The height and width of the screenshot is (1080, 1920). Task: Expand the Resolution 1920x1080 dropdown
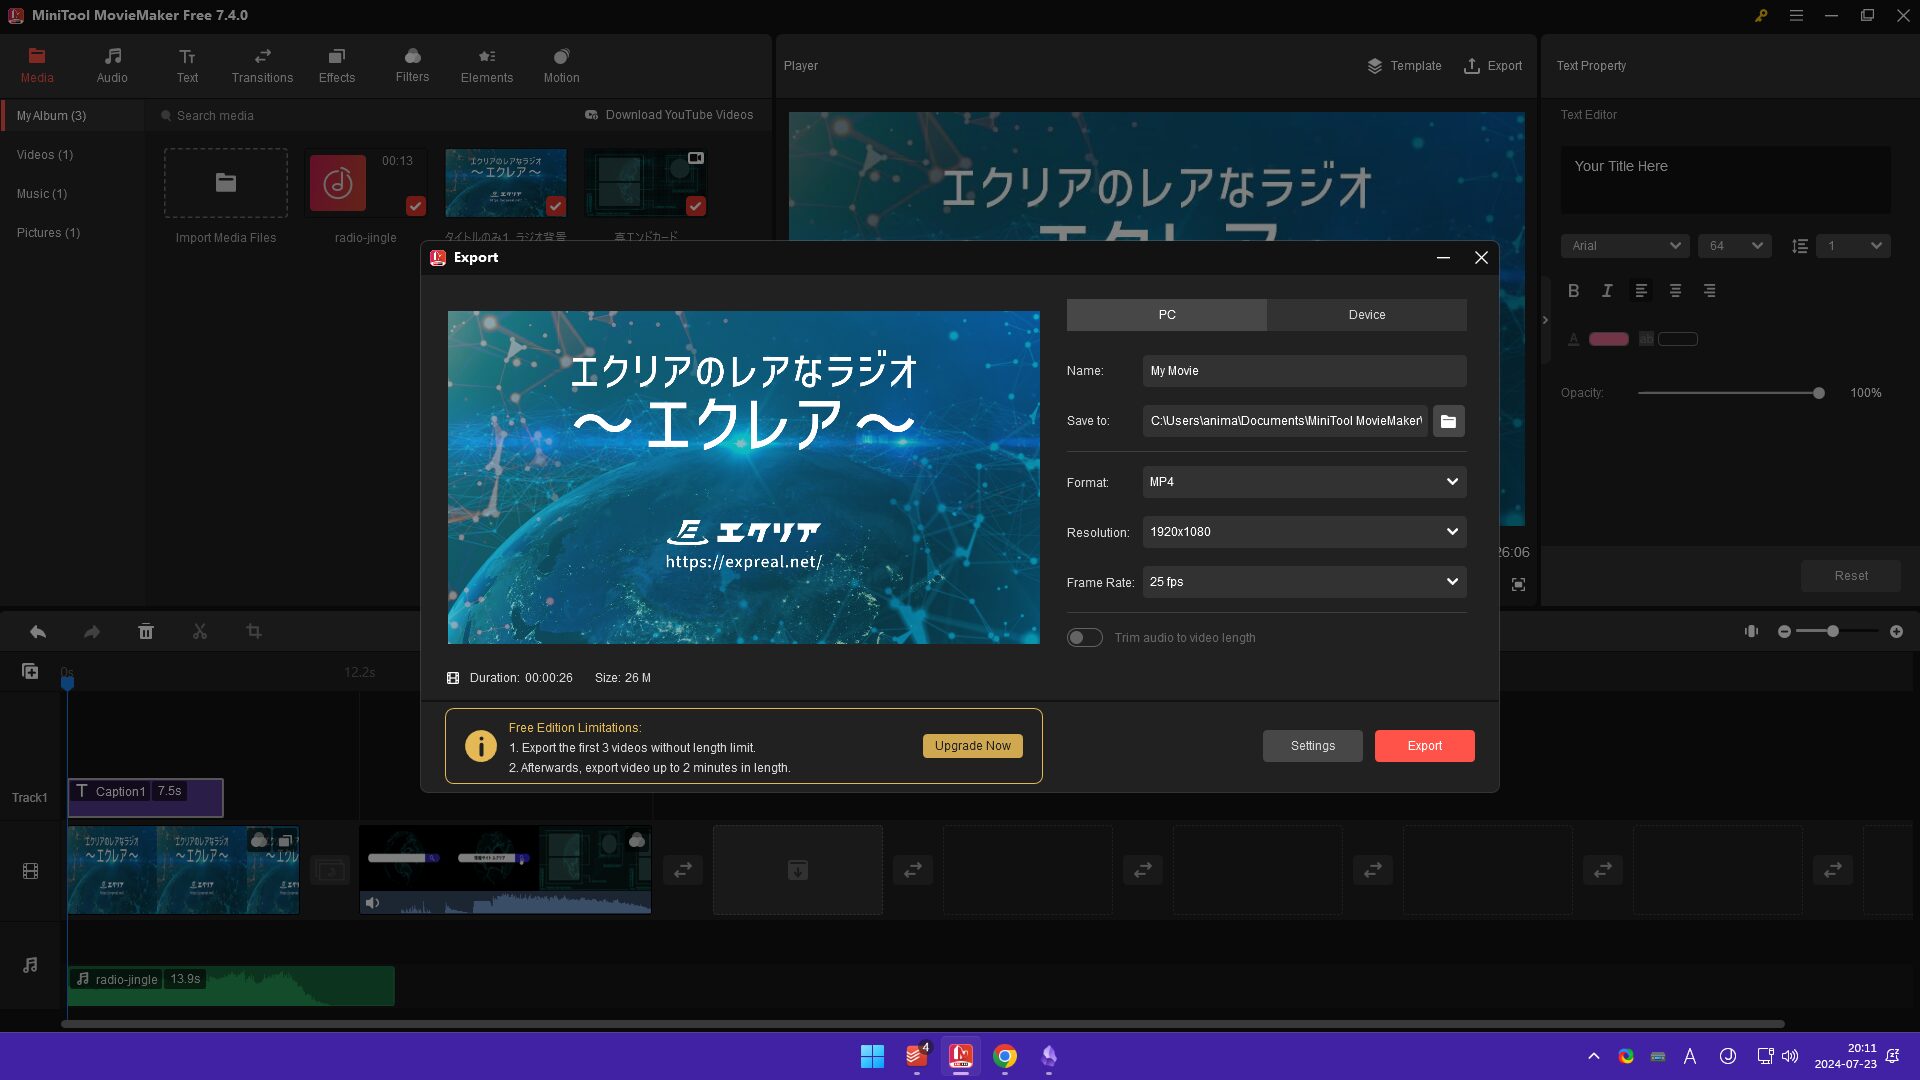1304,532
